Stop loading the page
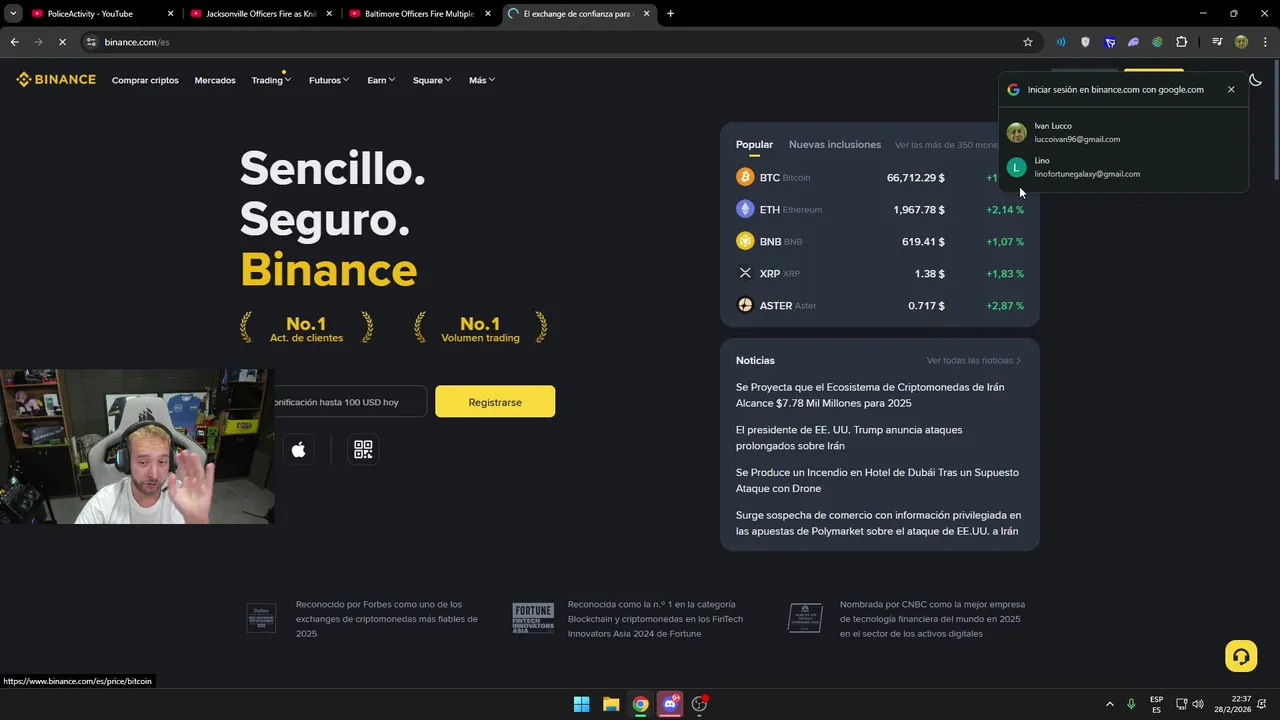This screenshot has height=720, width=1280. [62, 42]
